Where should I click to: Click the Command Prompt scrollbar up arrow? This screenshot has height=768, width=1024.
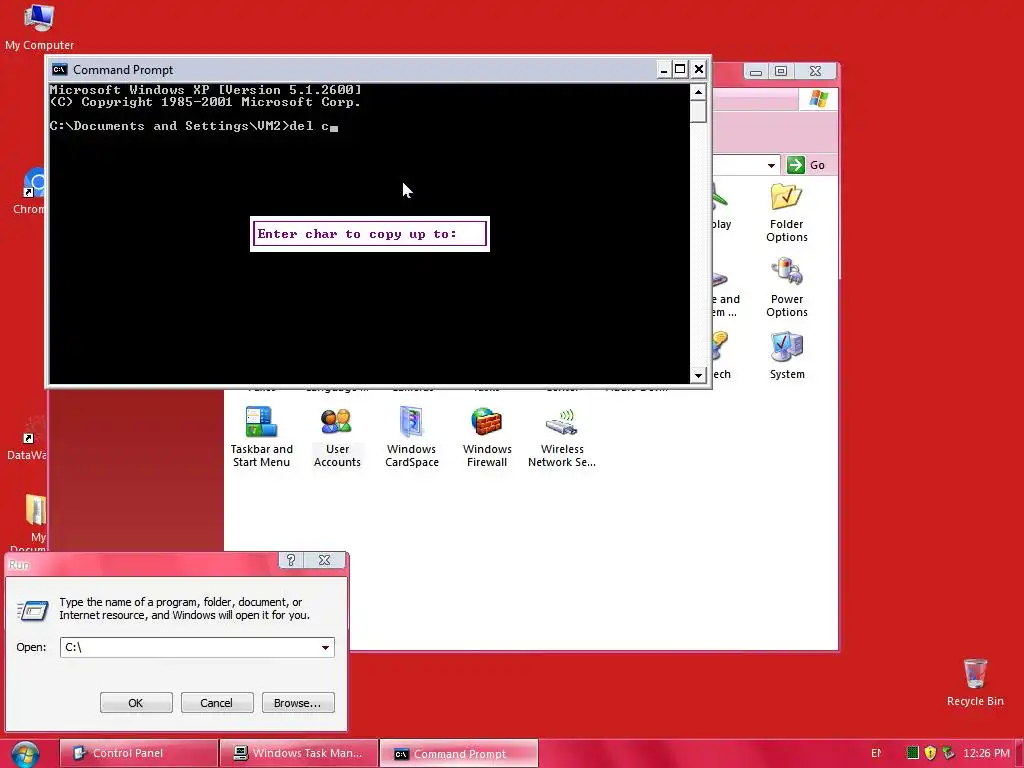tap(698, 92)
